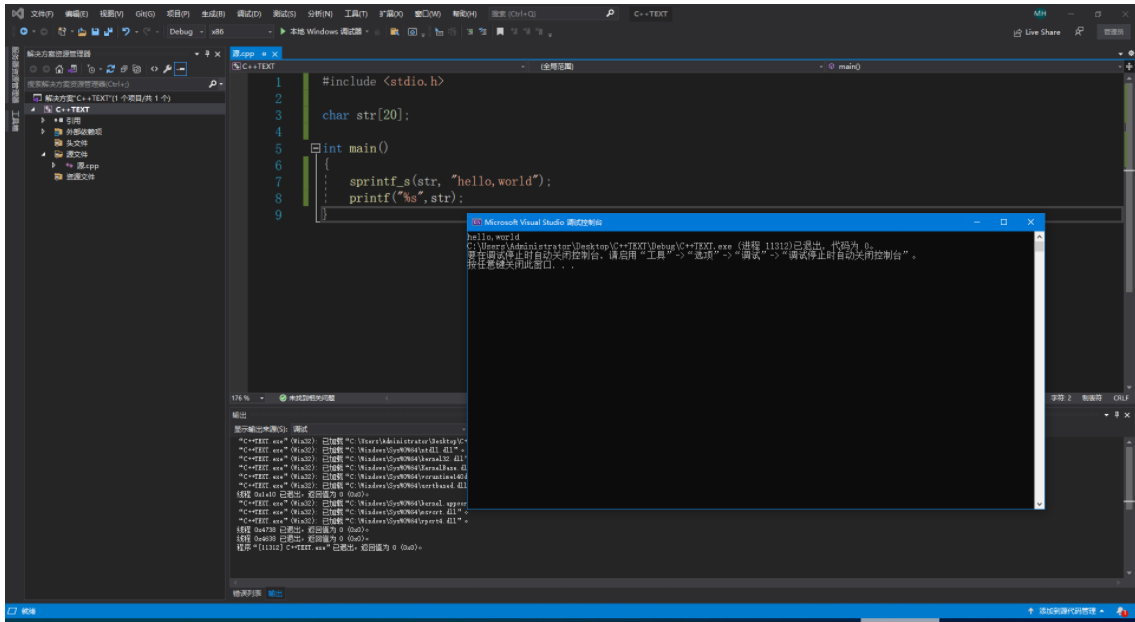Open the Solution Explorer window options arrow
This screenshot has width=1135, height=622.
197,54
